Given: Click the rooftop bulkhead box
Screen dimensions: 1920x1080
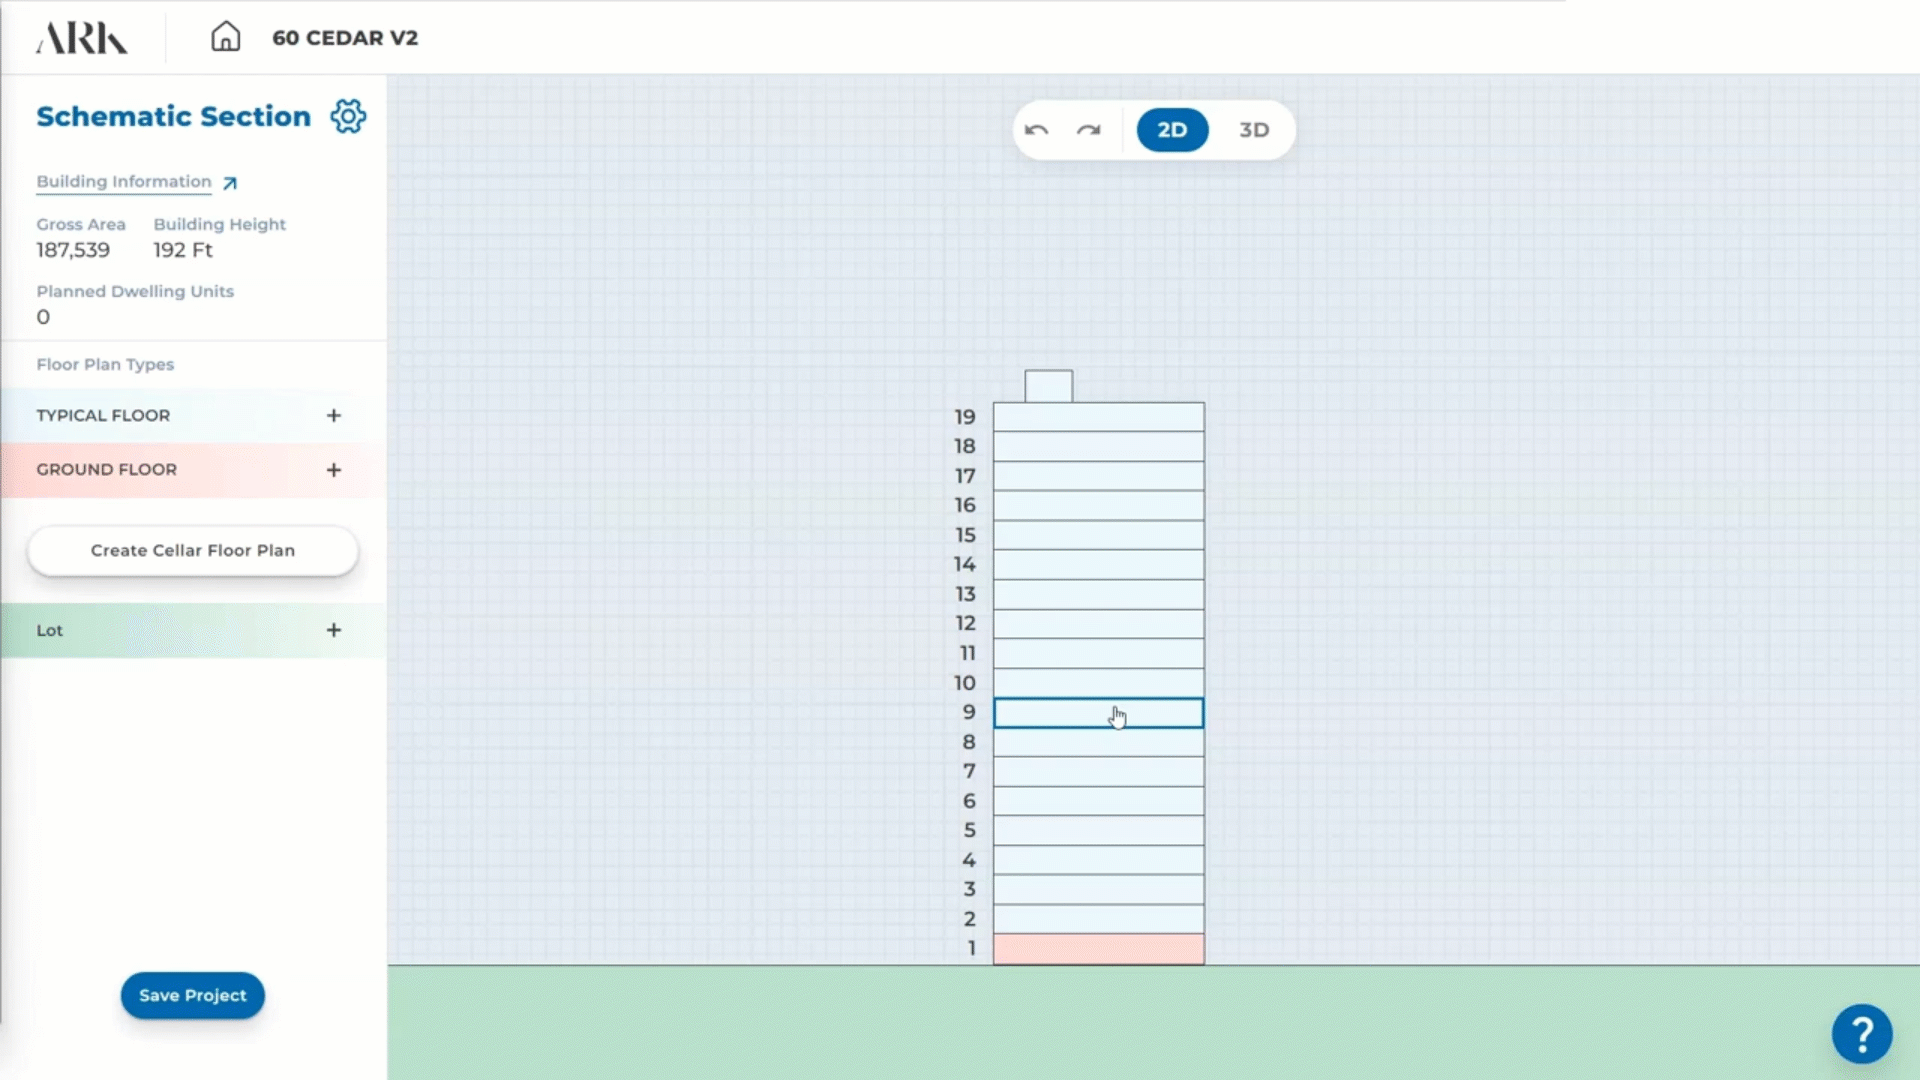Looking at the screenshot, I should 1048,386.
